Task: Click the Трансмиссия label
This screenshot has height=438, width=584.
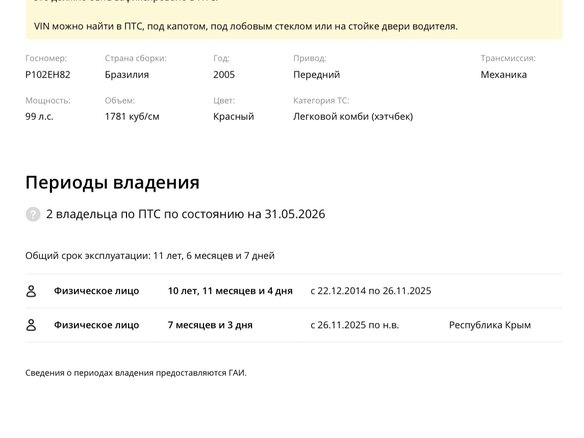Action: click(x=508, y=58)
